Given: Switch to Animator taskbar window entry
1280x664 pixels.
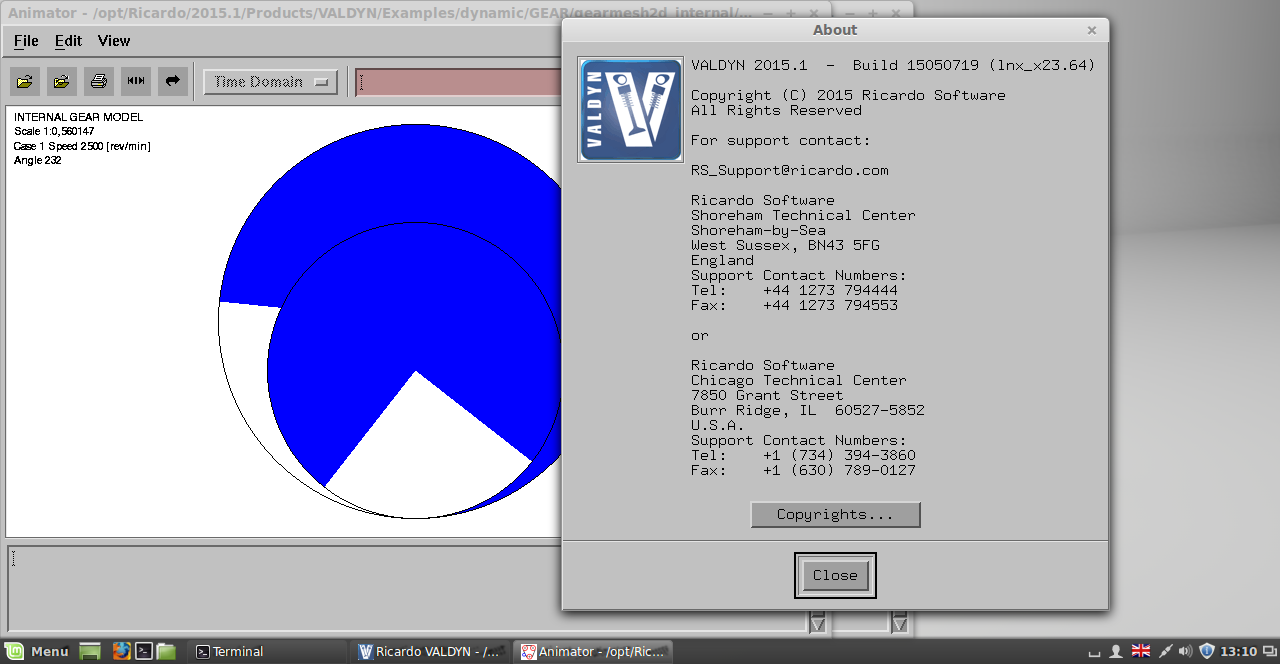Looking at the screenshot, I should tap(593, 651).
